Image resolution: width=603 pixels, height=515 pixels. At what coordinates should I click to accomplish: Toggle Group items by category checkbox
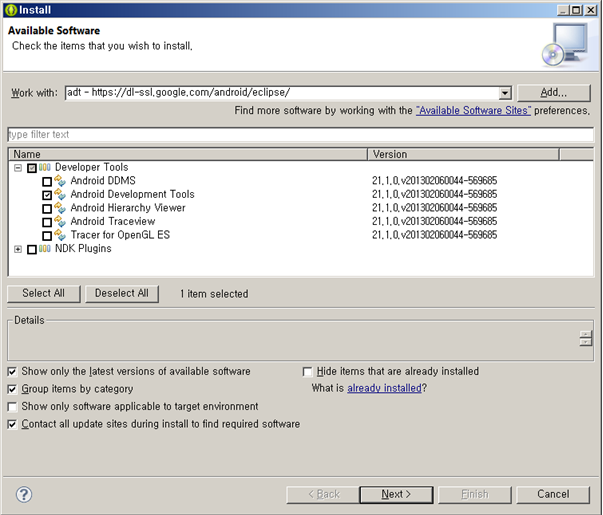[12, 389]
